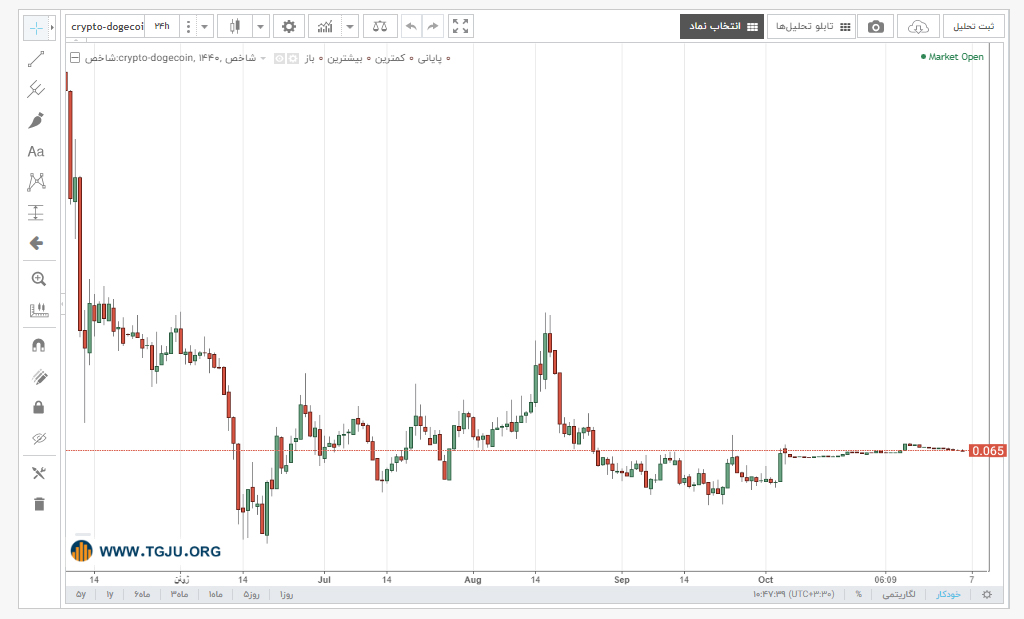Toggle magnet mode for drawings
Screen dimensions: 1024x619
pos(39,345)
